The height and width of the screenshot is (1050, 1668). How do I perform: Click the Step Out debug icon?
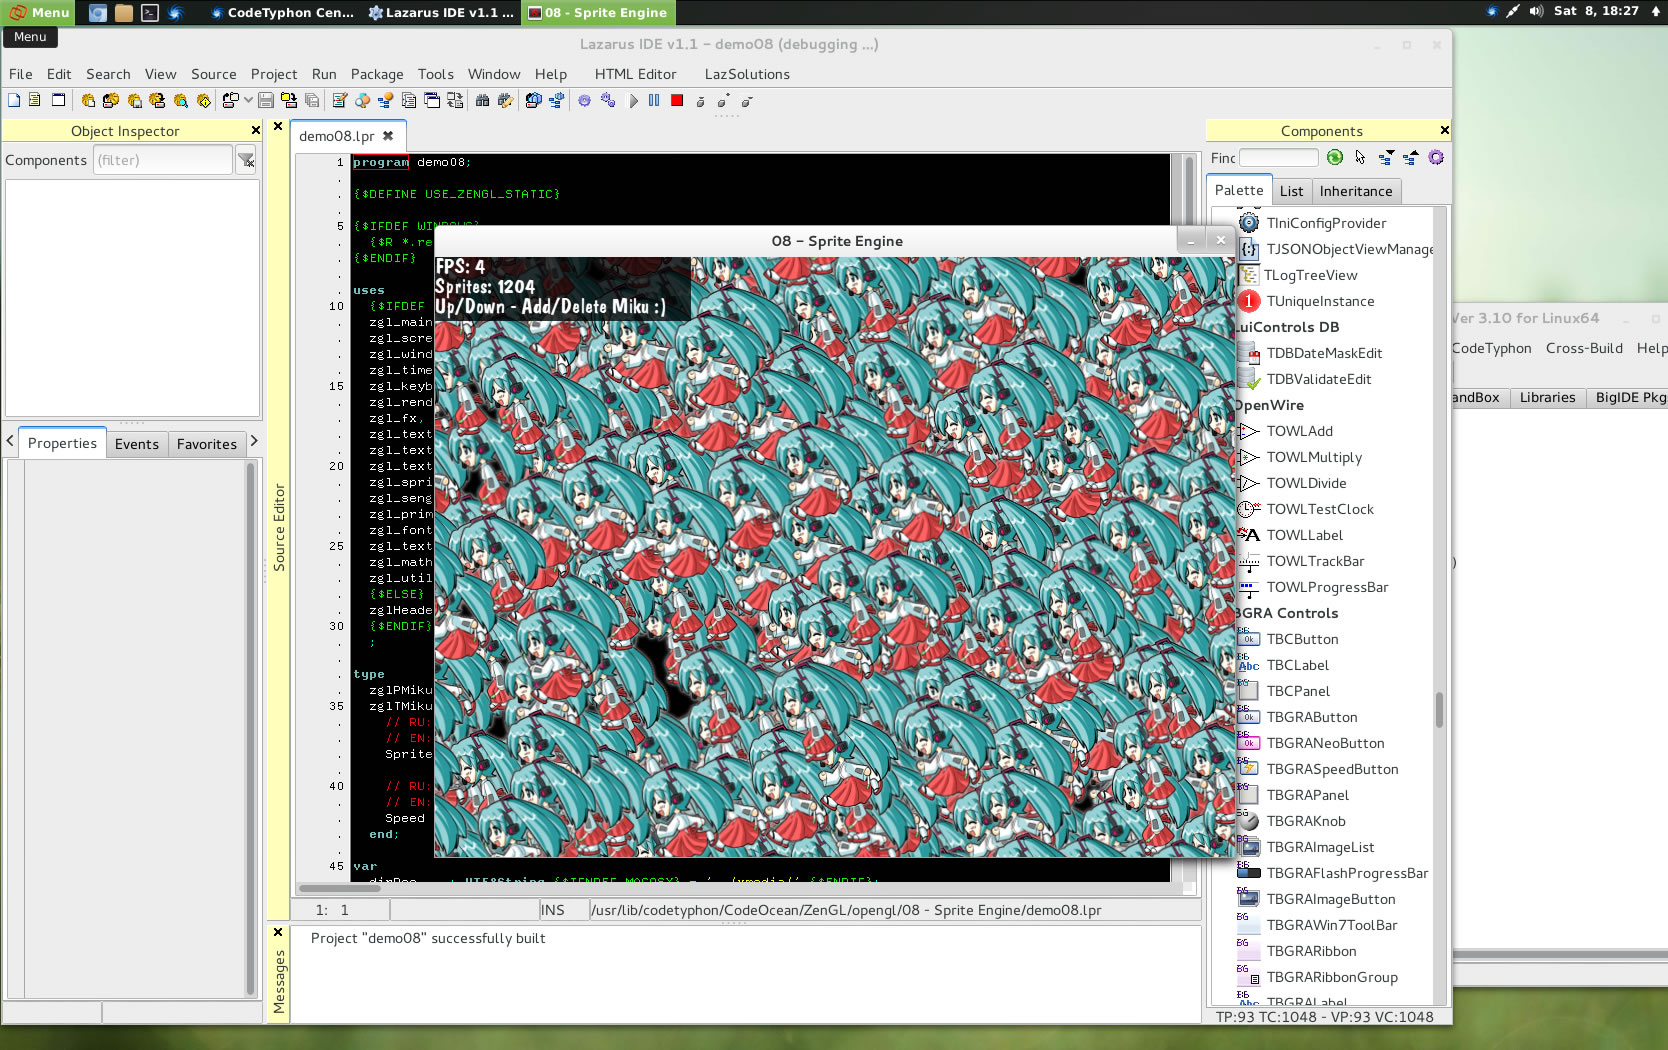click(746, 101)
